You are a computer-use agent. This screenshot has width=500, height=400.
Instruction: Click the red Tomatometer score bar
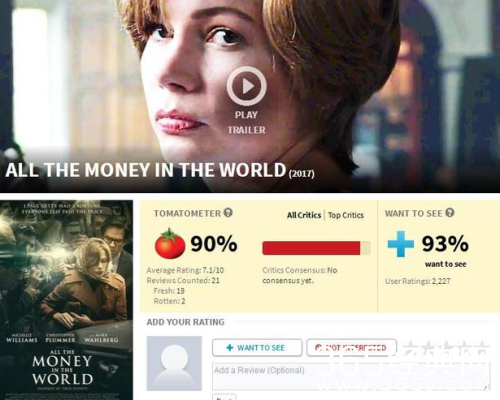coord(316,248)
